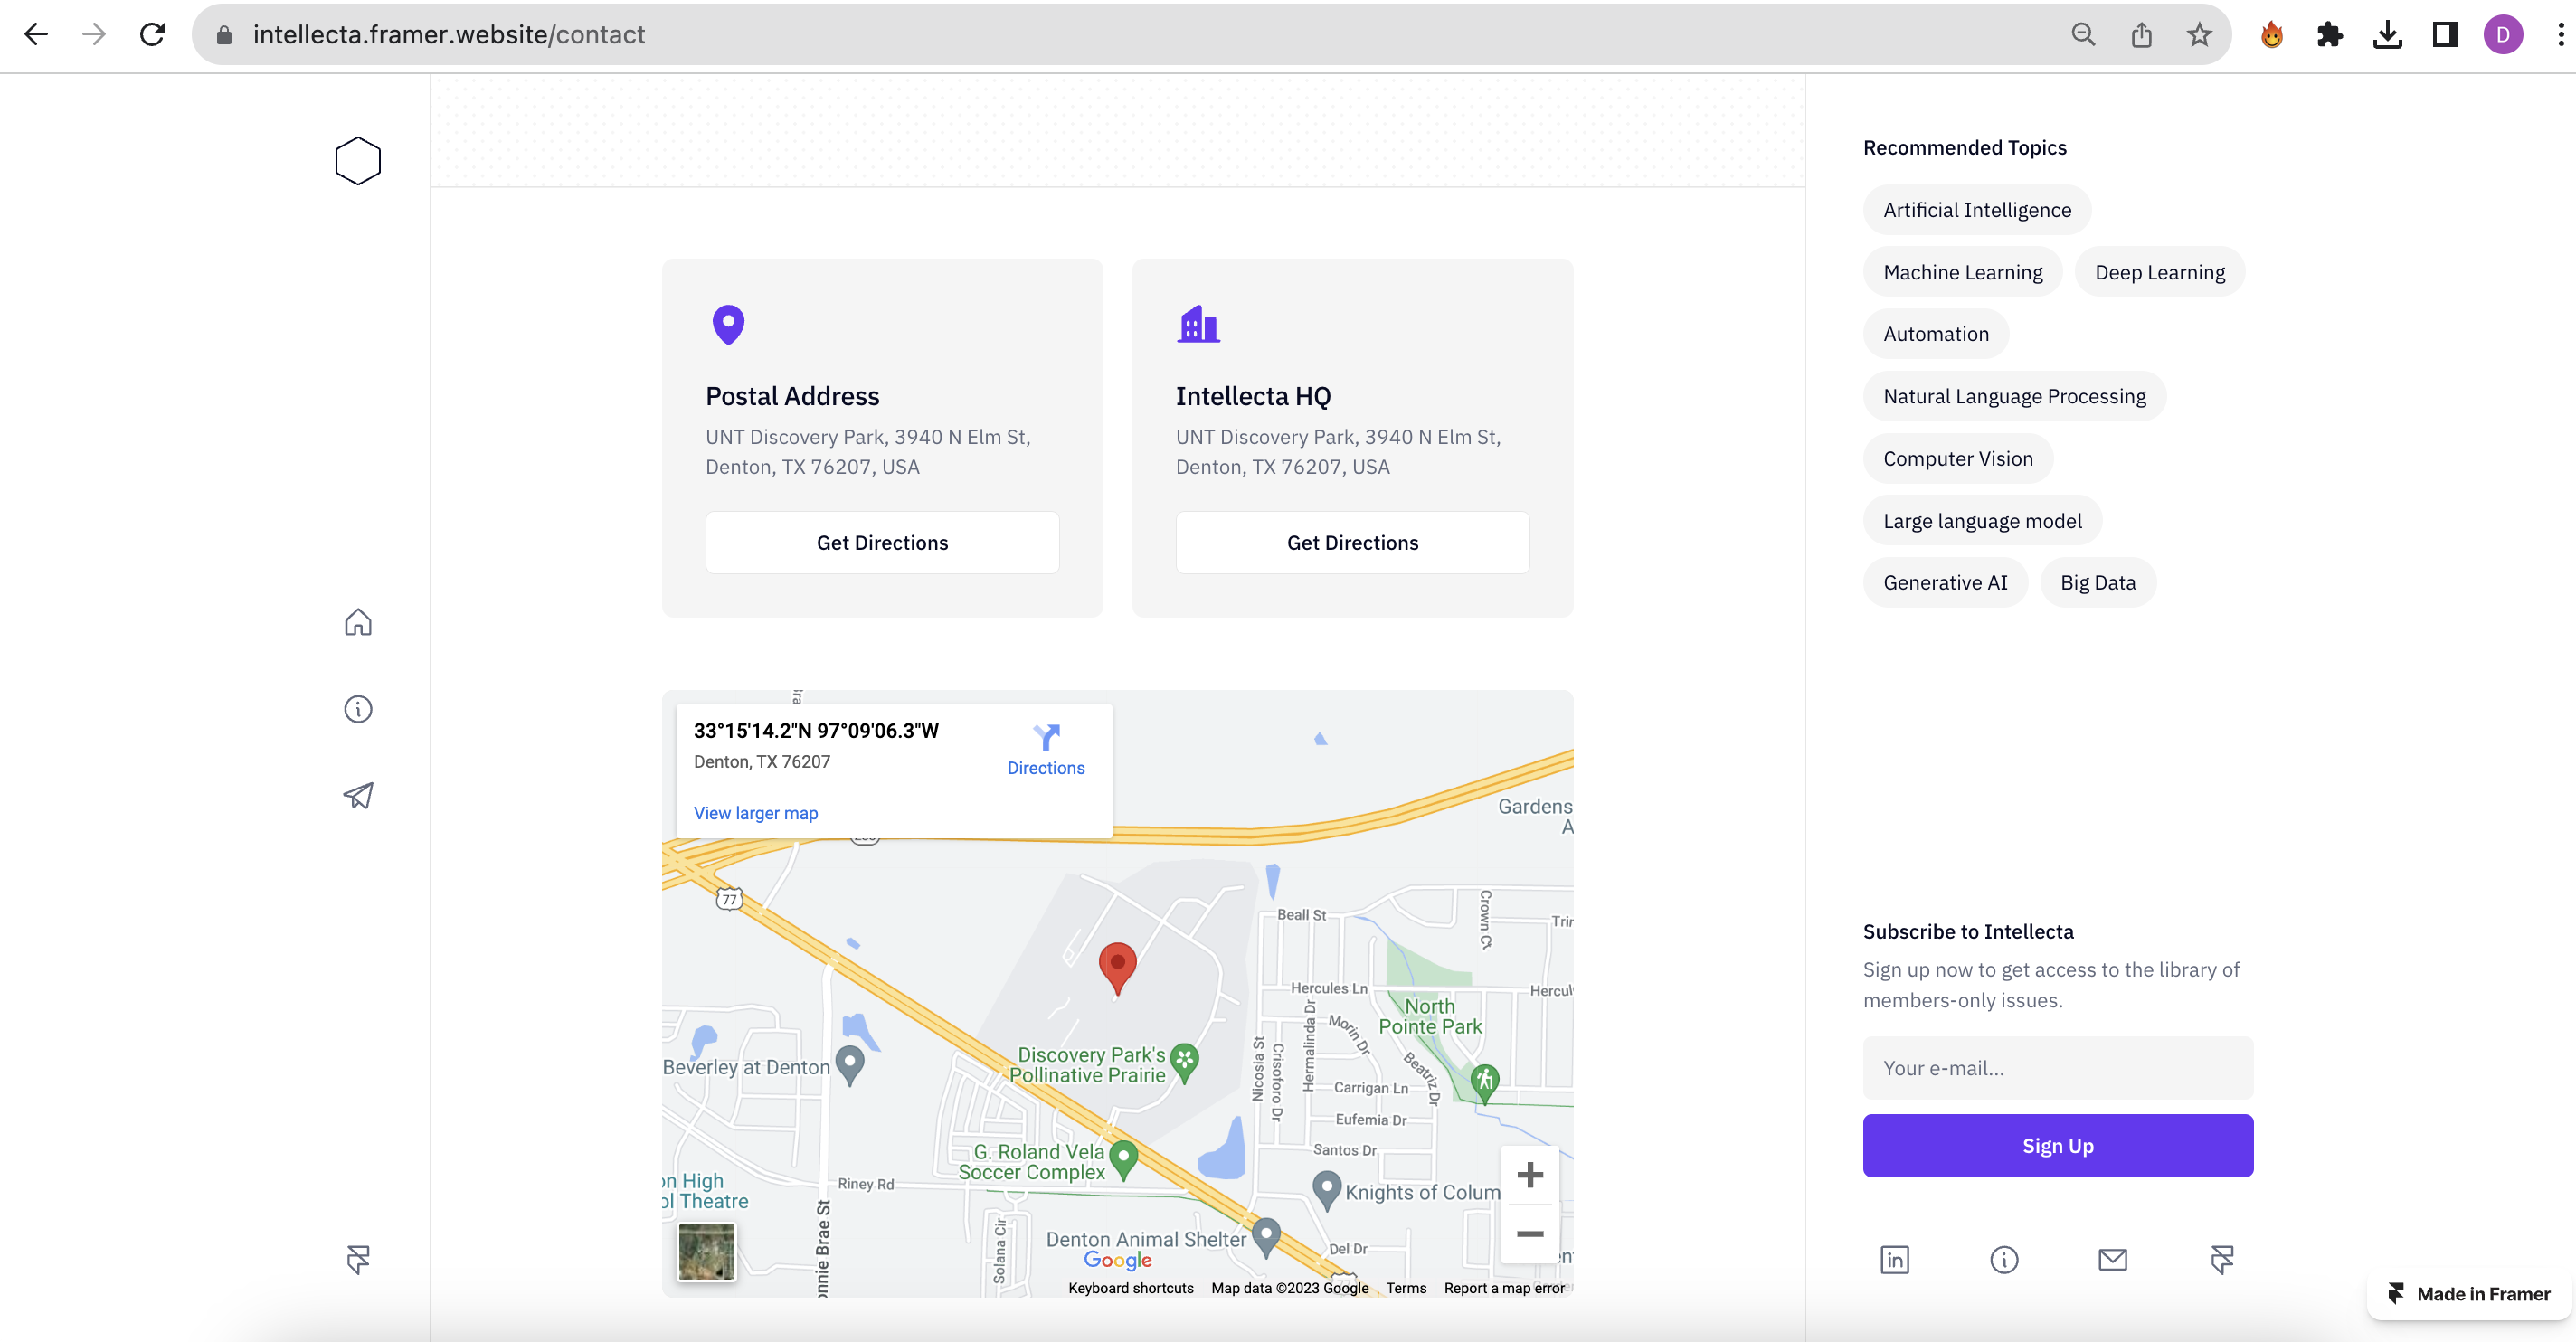
Task: Click Get Directions under Postal Address
Action: click(882, 543)
